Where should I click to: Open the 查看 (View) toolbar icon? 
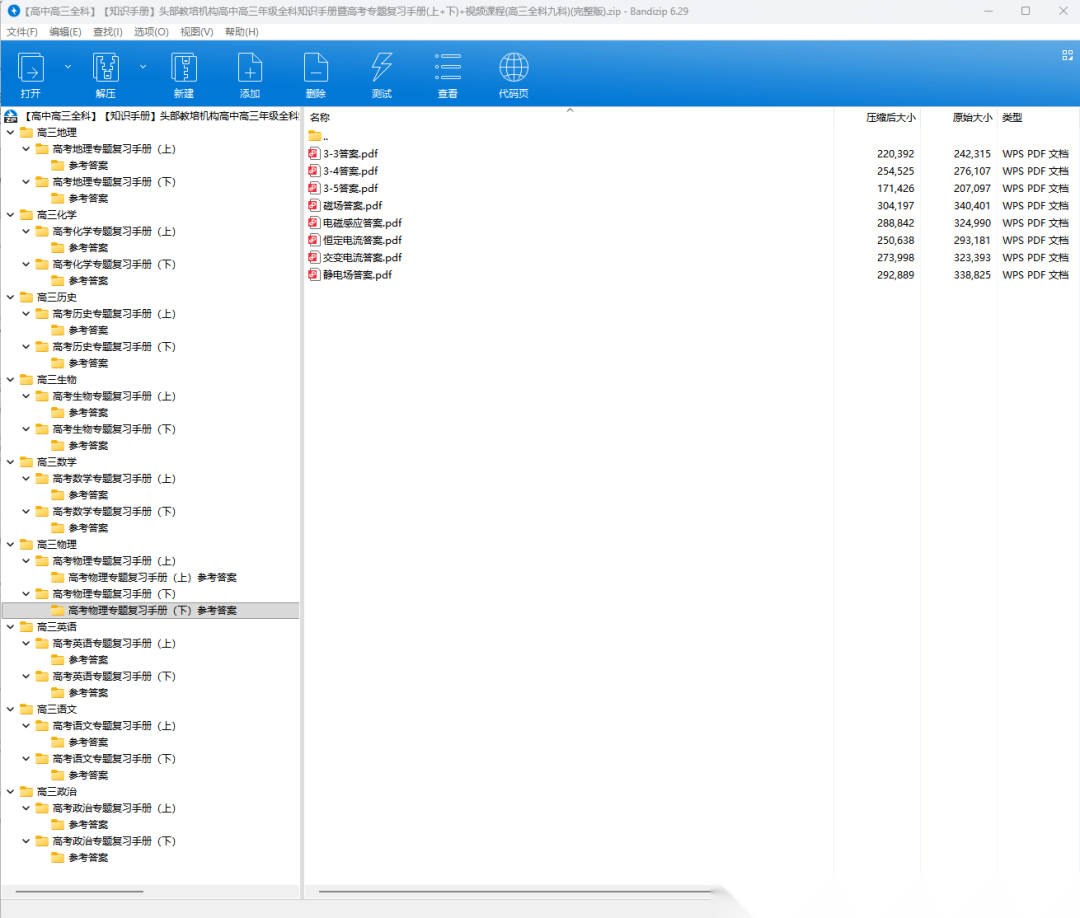(447, 69)
